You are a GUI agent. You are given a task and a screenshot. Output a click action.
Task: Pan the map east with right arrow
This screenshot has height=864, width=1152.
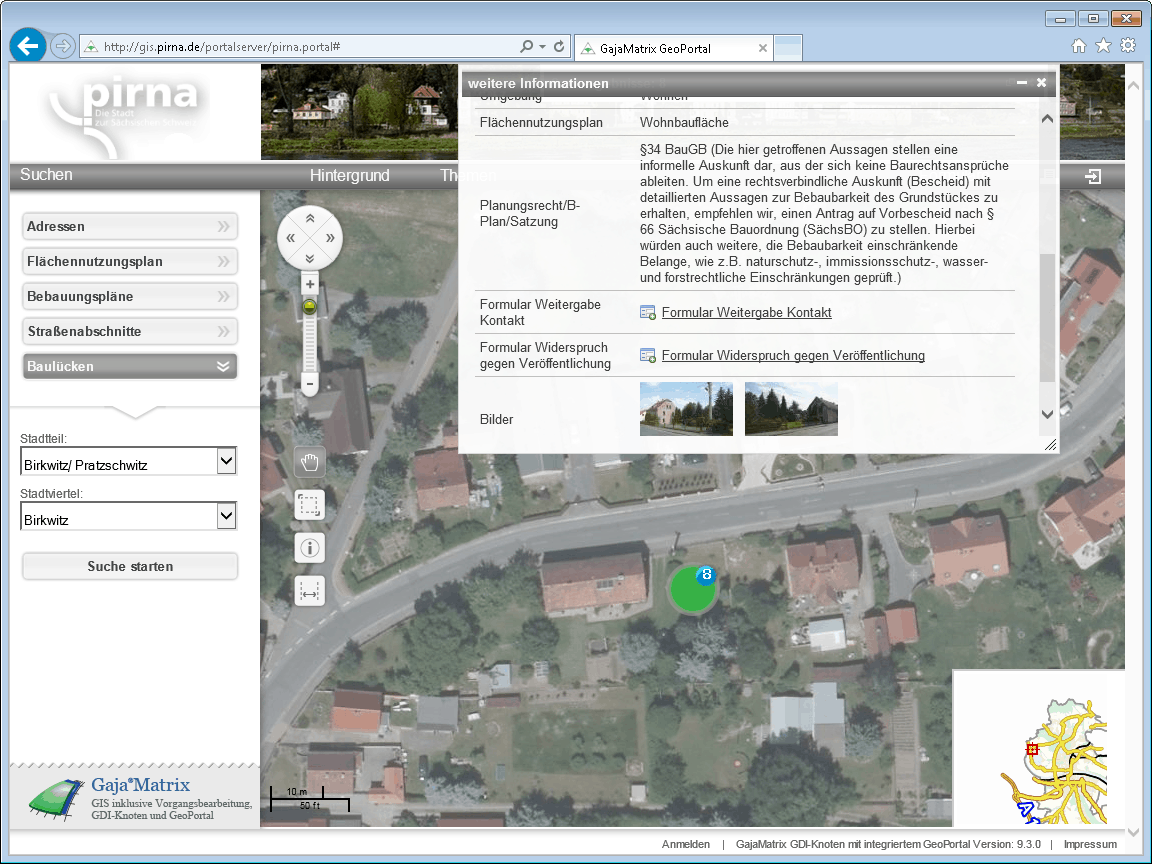pyautogui.click(x=330, y=238)
